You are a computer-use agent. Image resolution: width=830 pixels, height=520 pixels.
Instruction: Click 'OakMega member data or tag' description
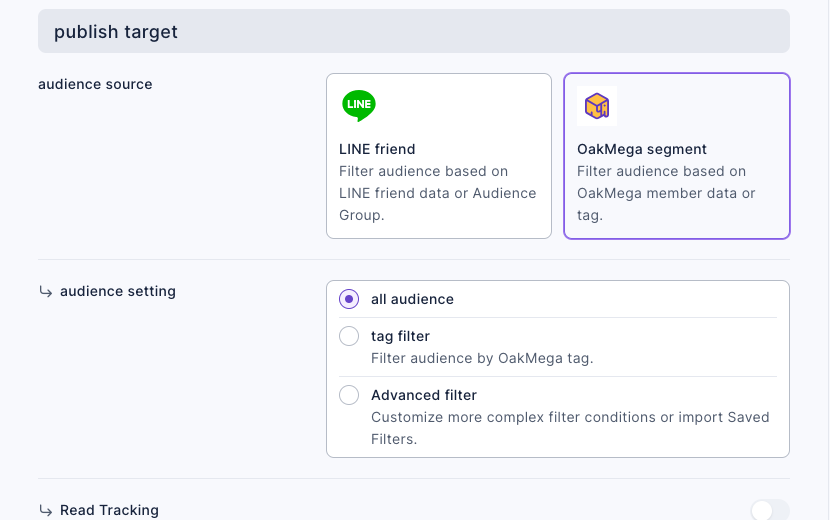pos(666,193)
